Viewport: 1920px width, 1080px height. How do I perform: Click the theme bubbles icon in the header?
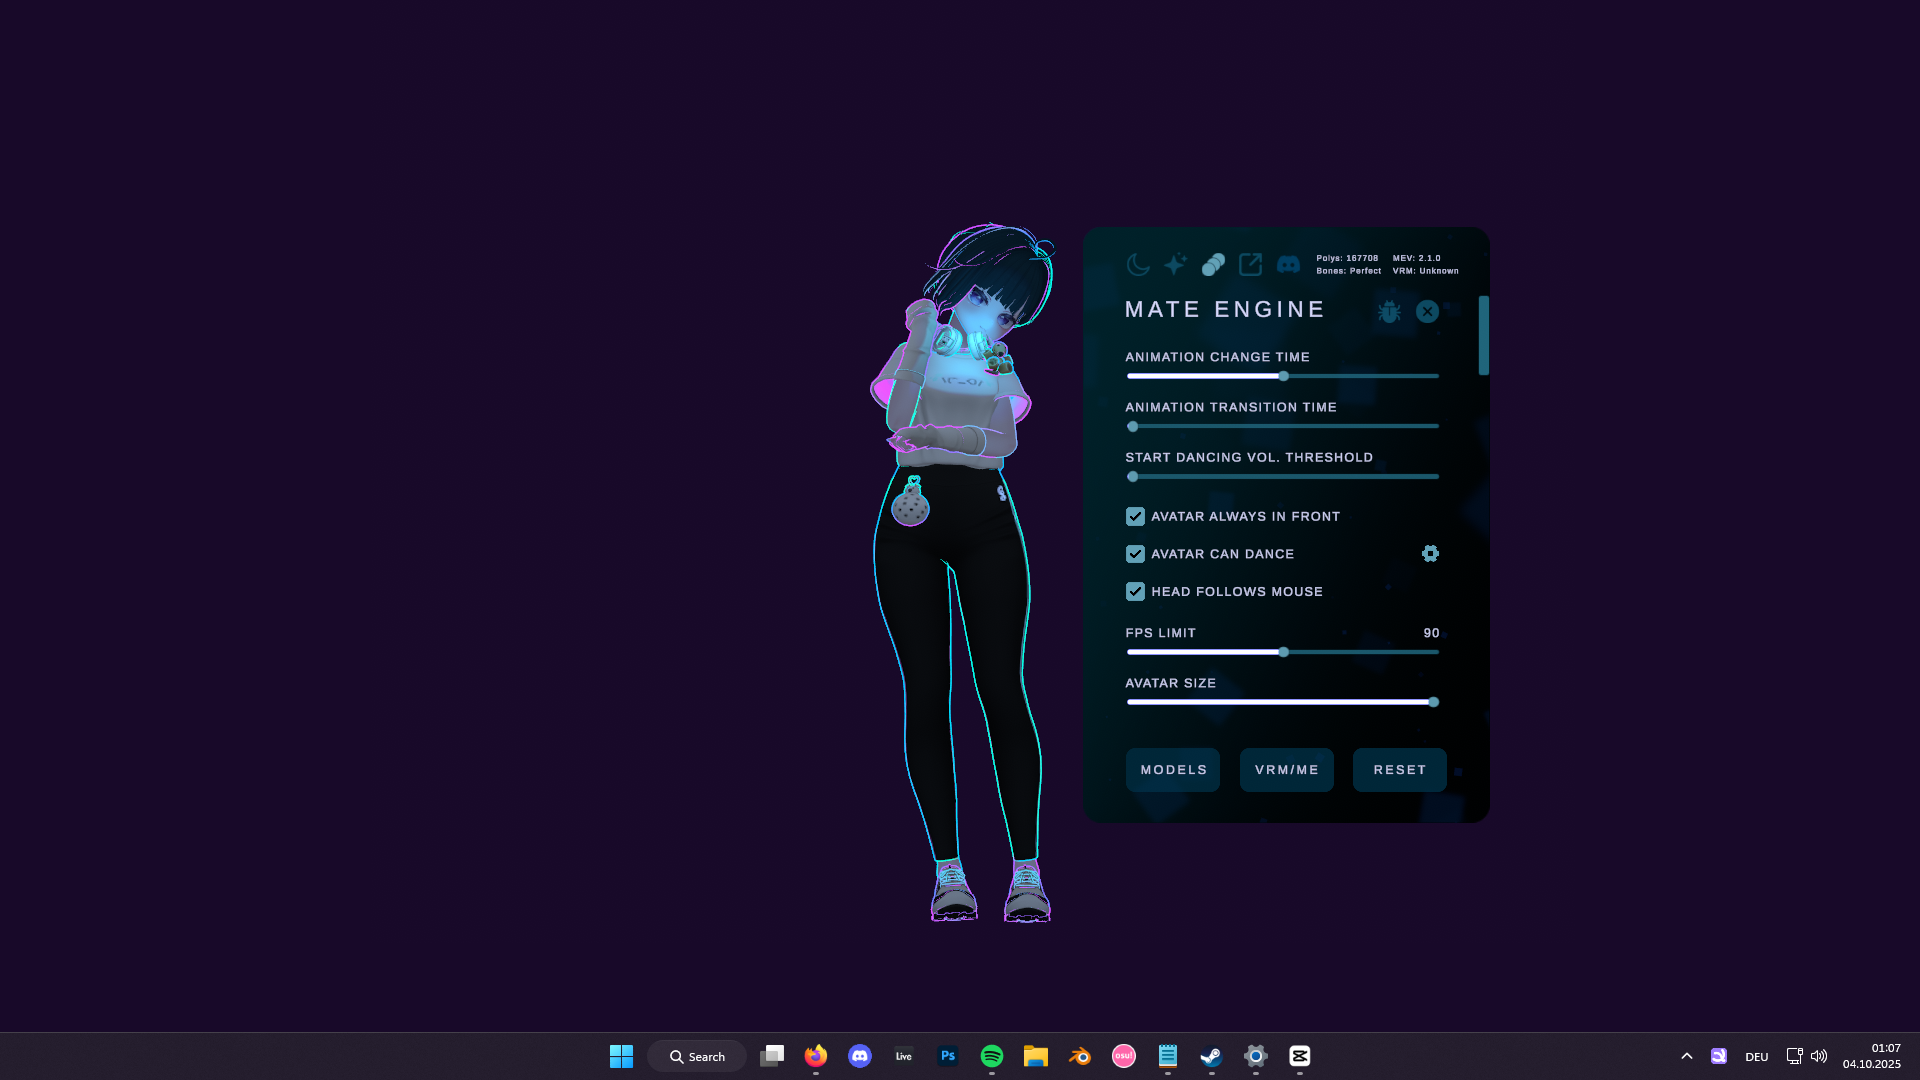point(1213,264)
